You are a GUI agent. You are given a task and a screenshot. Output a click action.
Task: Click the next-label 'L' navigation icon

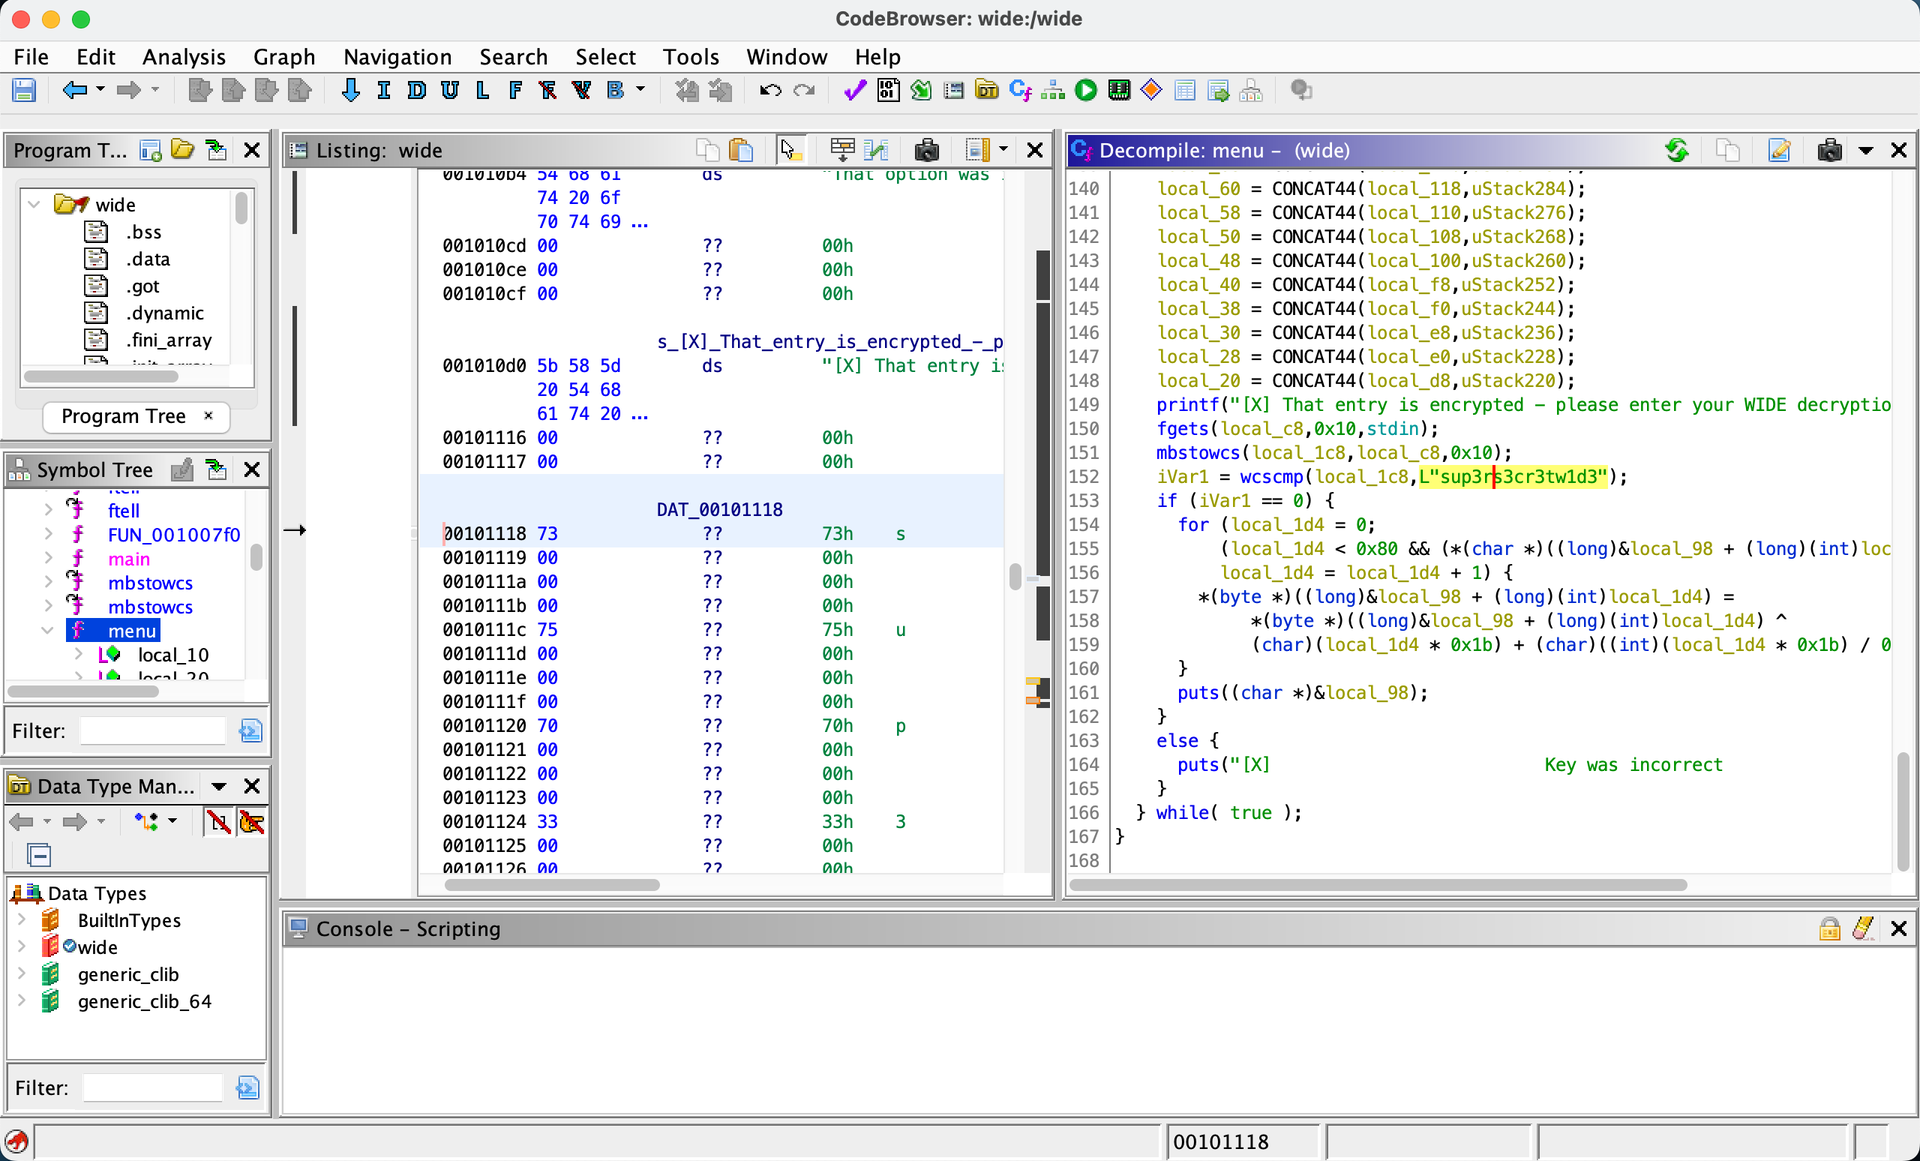[x=483, y=91]
